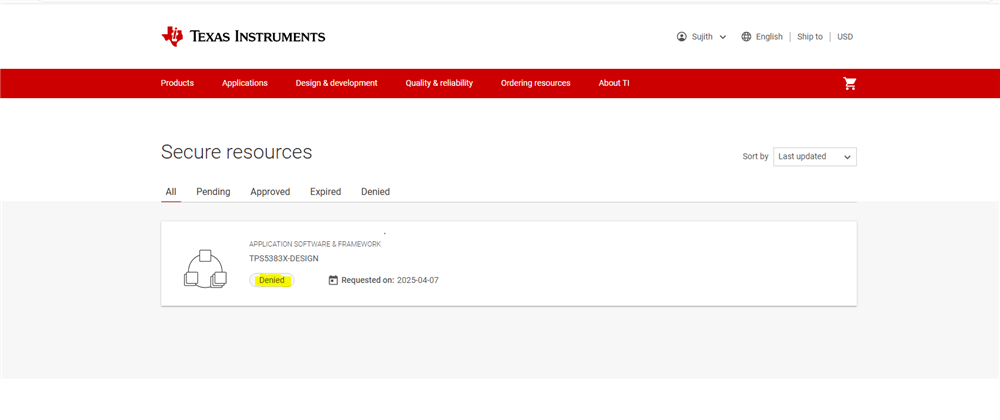
Task: Switch to the Denied tab
Action: pyautogui.click(x=375, y=192)
